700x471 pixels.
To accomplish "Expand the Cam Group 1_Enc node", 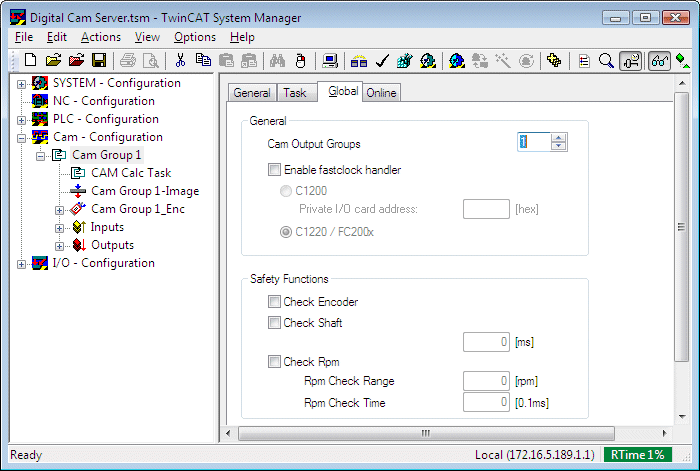I will (59, 210).
